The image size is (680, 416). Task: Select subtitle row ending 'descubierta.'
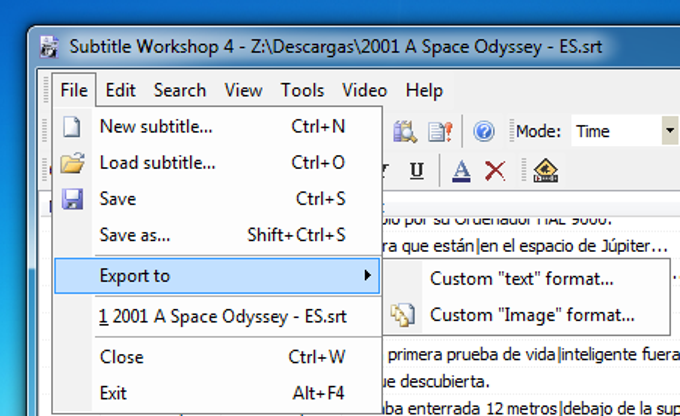pos(532,382)
